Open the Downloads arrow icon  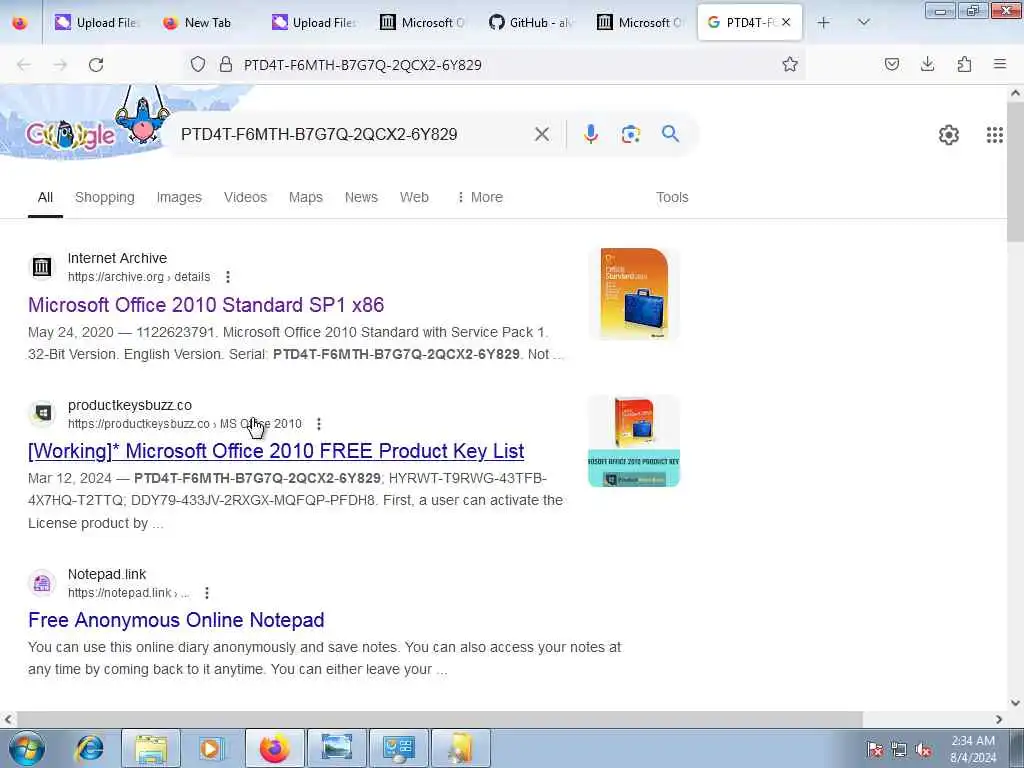pyautogui.click(x=927, y=64)
